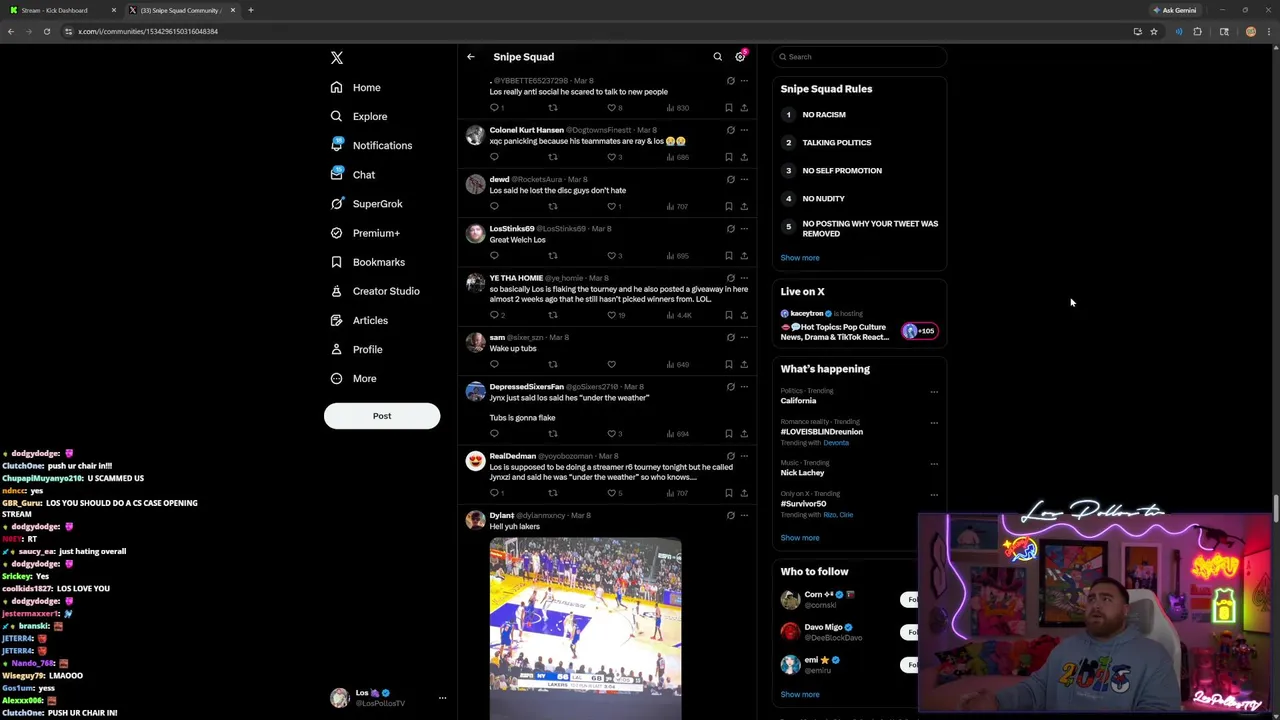Viewport: 1280px width, 720px height.
Task: Show more Who to follow suggestions
Action: (x=800, y=694)
